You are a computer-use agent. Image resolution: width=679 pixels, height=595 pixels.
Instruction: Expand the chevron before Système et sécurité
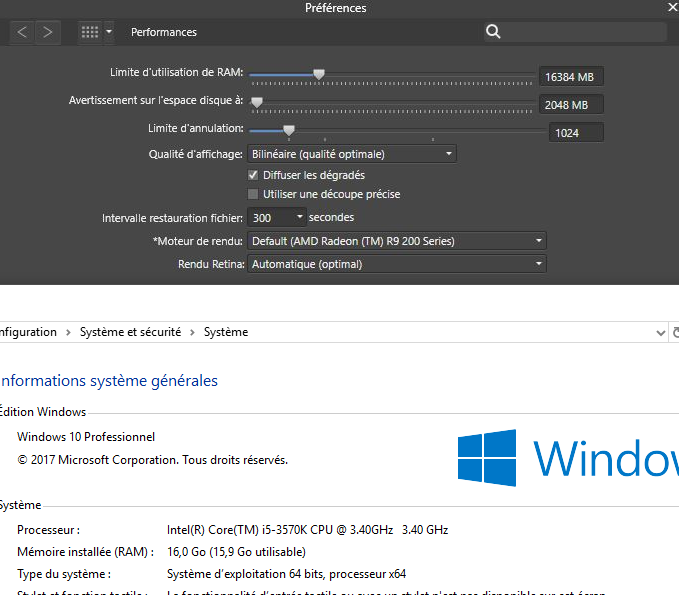tap(68, 333)
